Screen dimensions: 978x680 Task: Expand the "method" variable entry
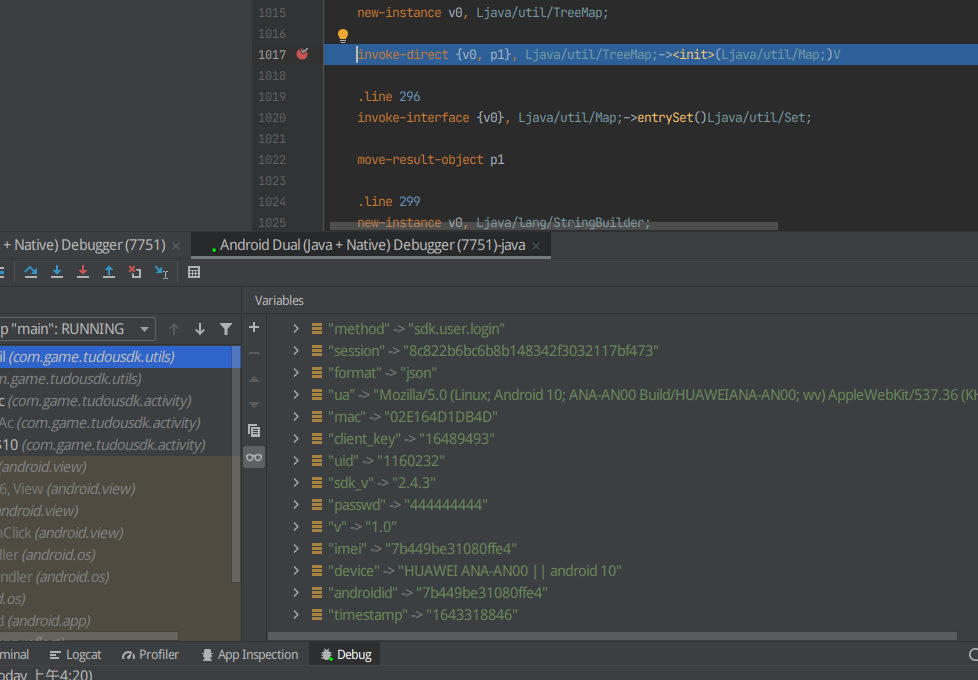pos(296,329)
